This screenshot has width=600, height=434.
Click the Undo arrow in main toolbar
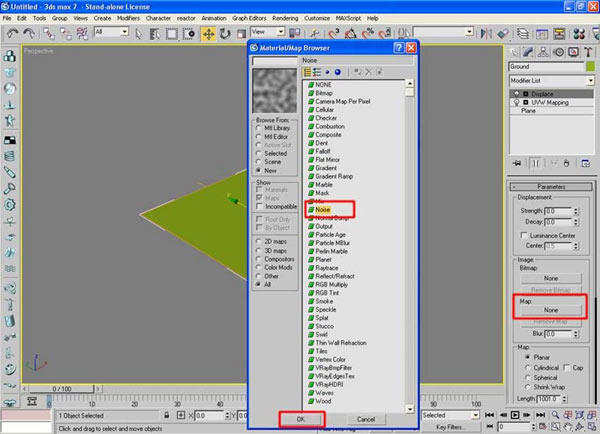[x=13, y=33]
